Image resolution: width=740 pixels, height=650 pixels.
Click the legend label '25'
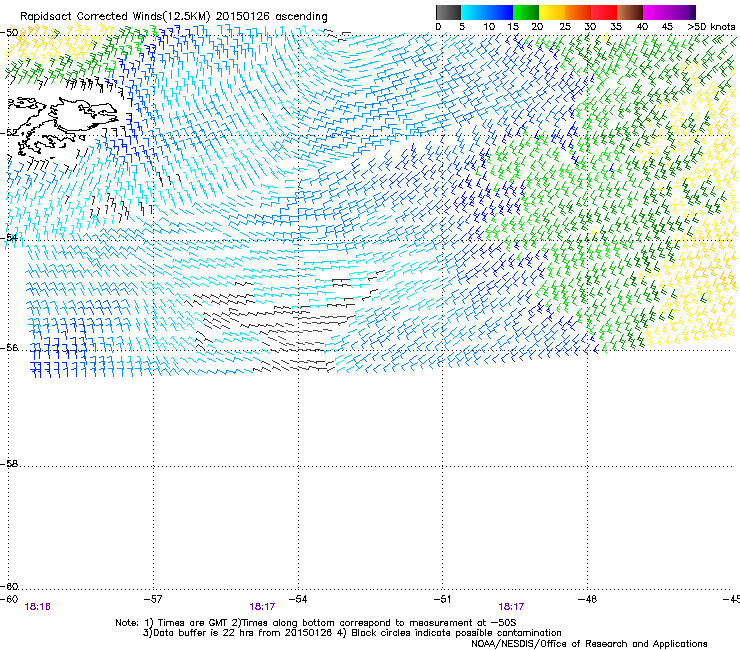coord(565,26)
